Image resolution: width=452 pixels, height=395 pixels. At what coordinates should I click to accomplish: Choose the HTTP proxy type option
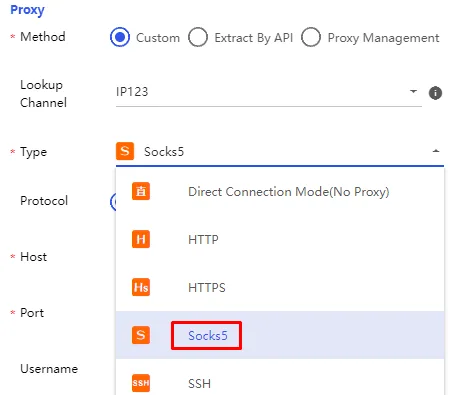(x=280, y=239)
